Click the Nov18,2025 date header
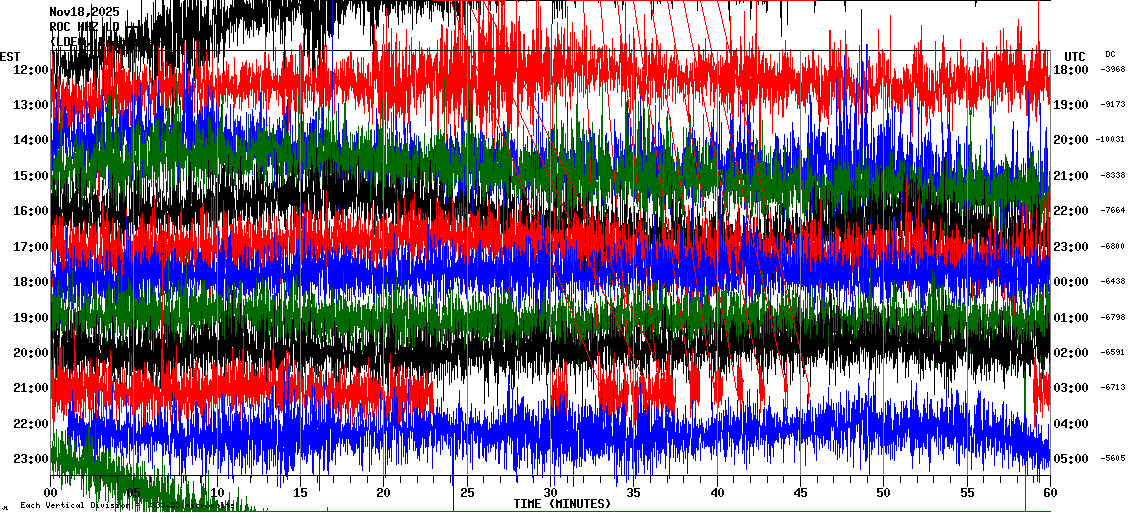 click(84, 12)
